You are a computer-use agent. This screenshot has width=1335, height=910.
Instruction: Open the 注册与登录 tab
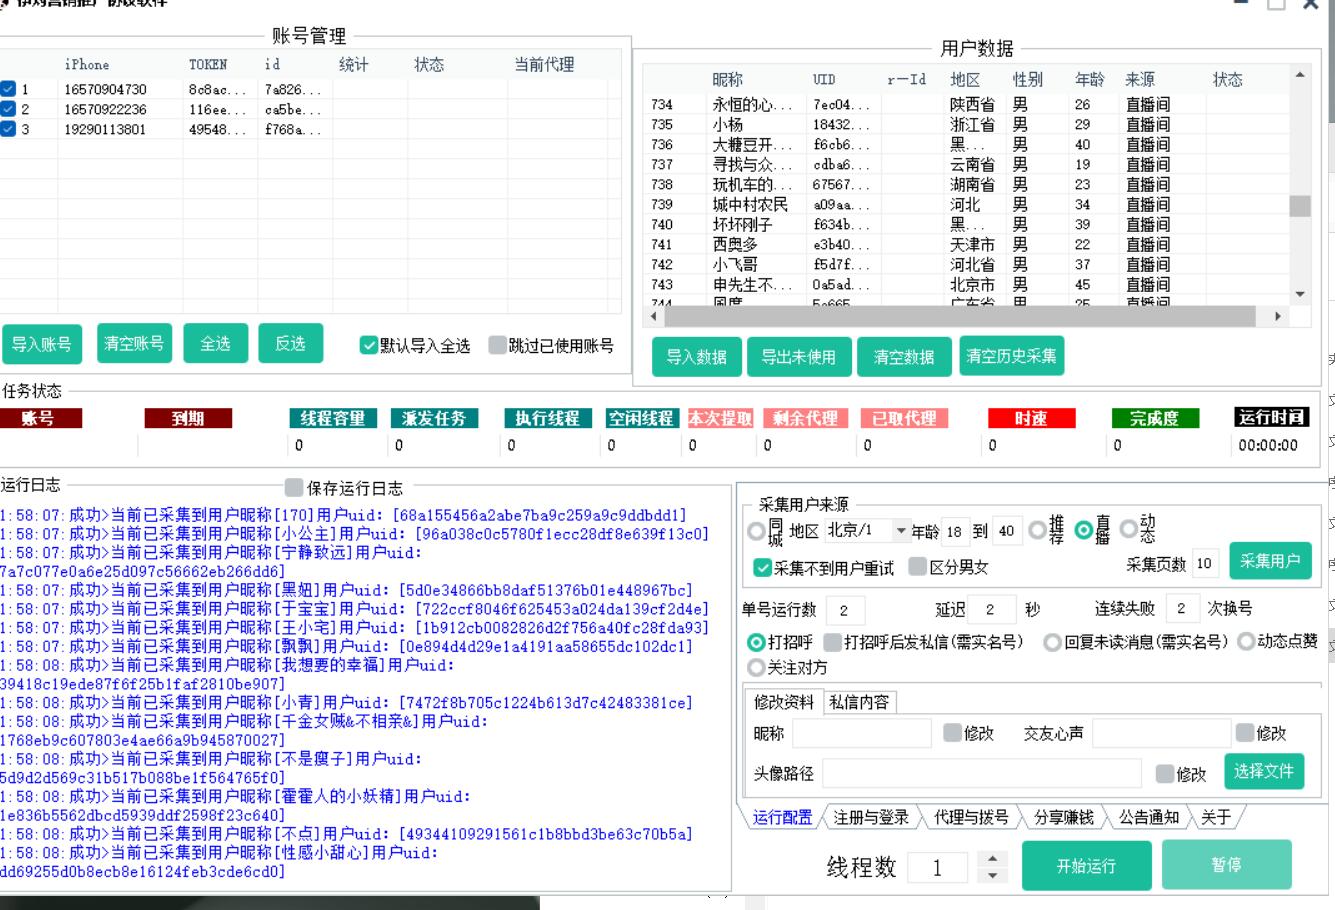[x=870, y=818]
